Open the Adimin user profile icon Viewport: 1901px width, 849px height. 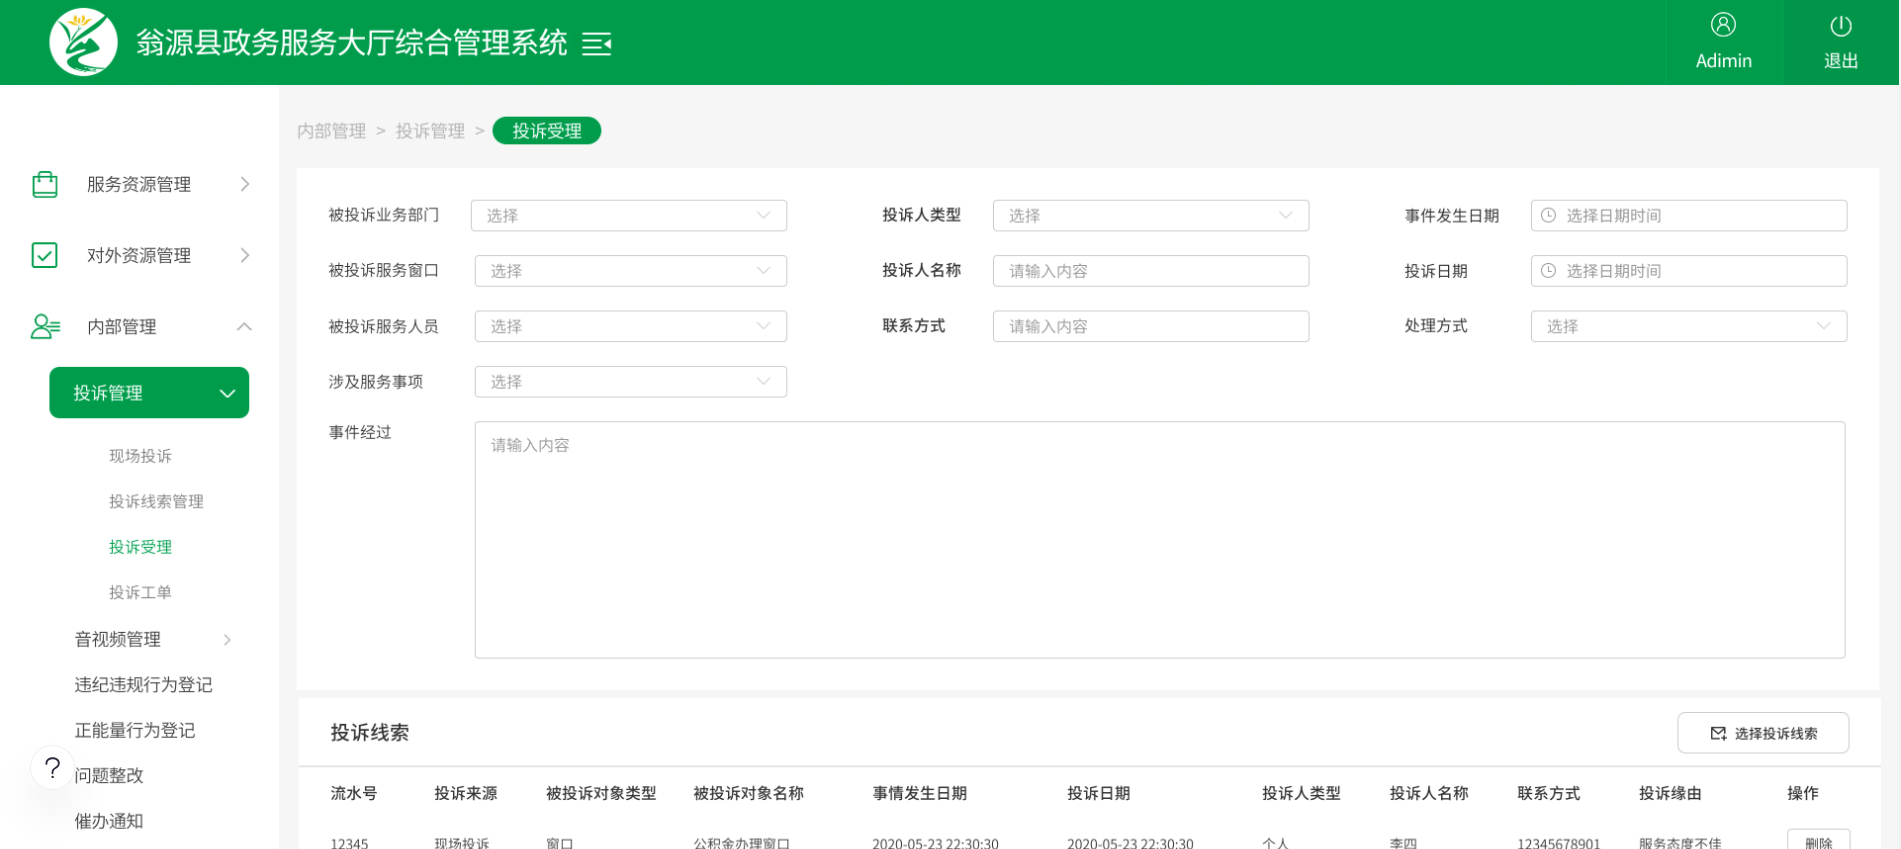point(1723,25)
